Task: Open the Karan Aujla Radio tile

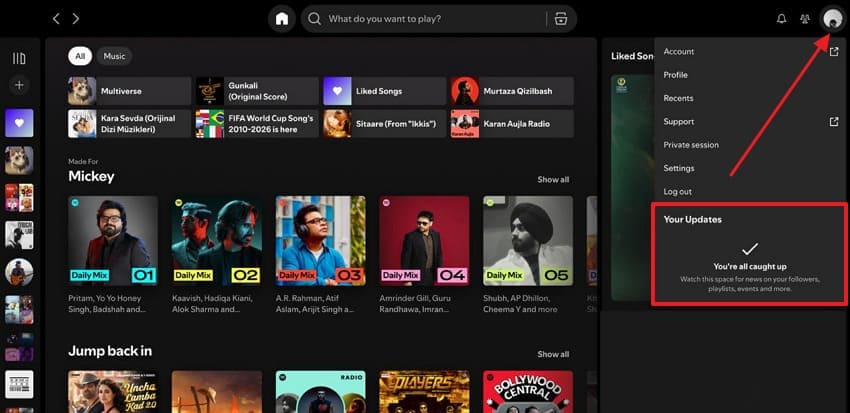Action: (x=512, y=124)
